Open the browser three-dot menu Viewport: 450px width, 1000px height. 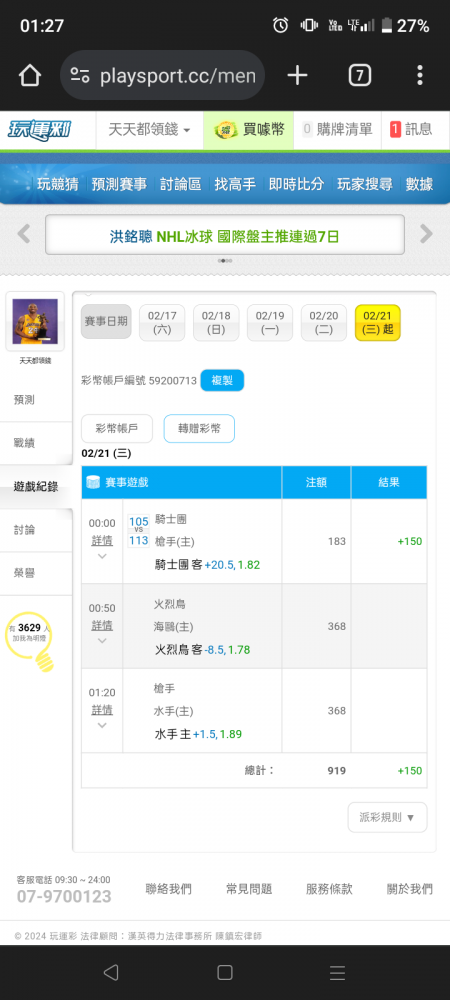pyautogui.click(x=419, y=75)
